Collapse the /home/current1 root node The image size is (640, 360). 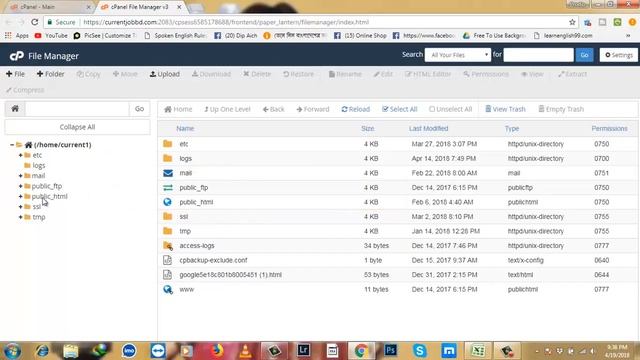(12, 145)
